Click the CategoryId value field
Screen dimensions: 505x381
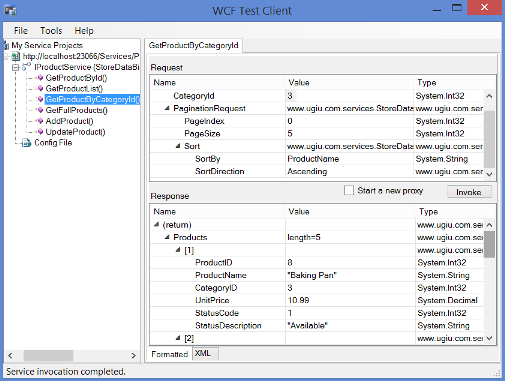click(x=350, y=96)
